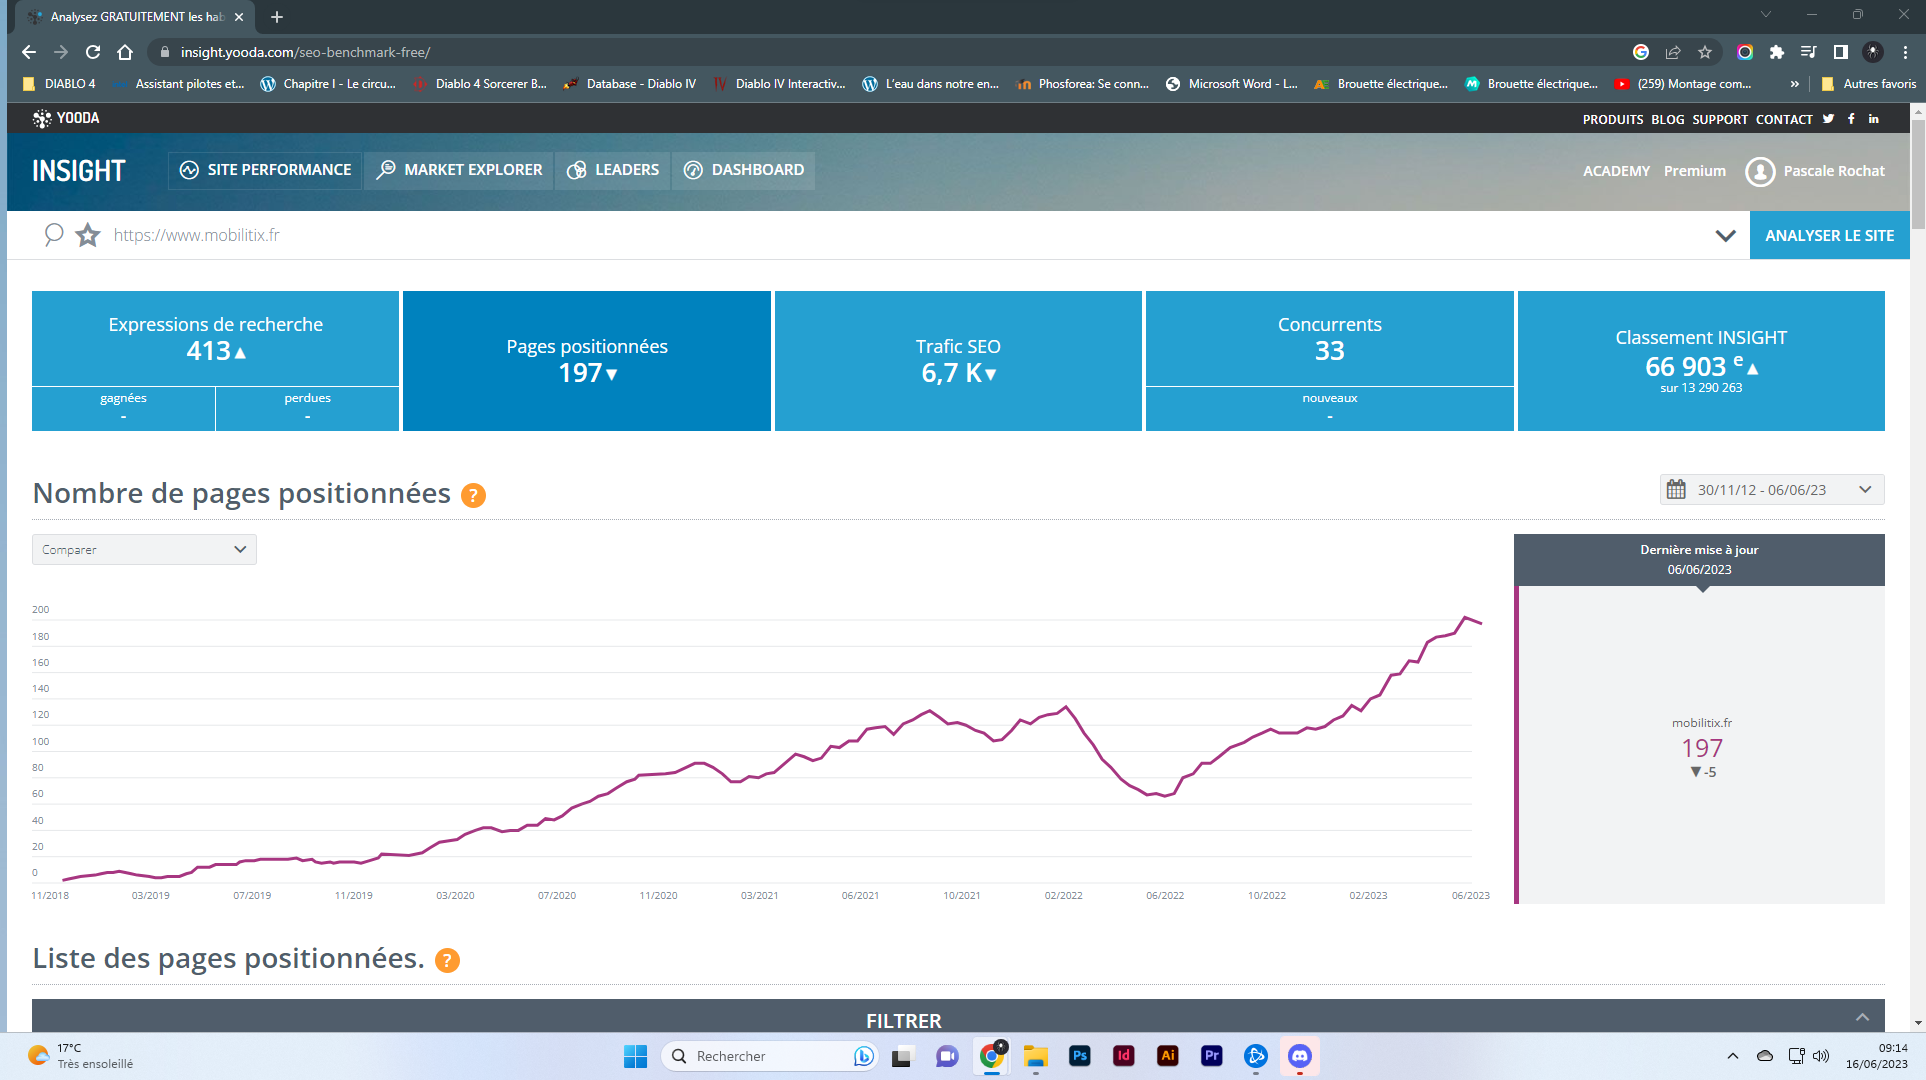Click the Pascale Rochat user avatar icon

(x=1760, y=171)
